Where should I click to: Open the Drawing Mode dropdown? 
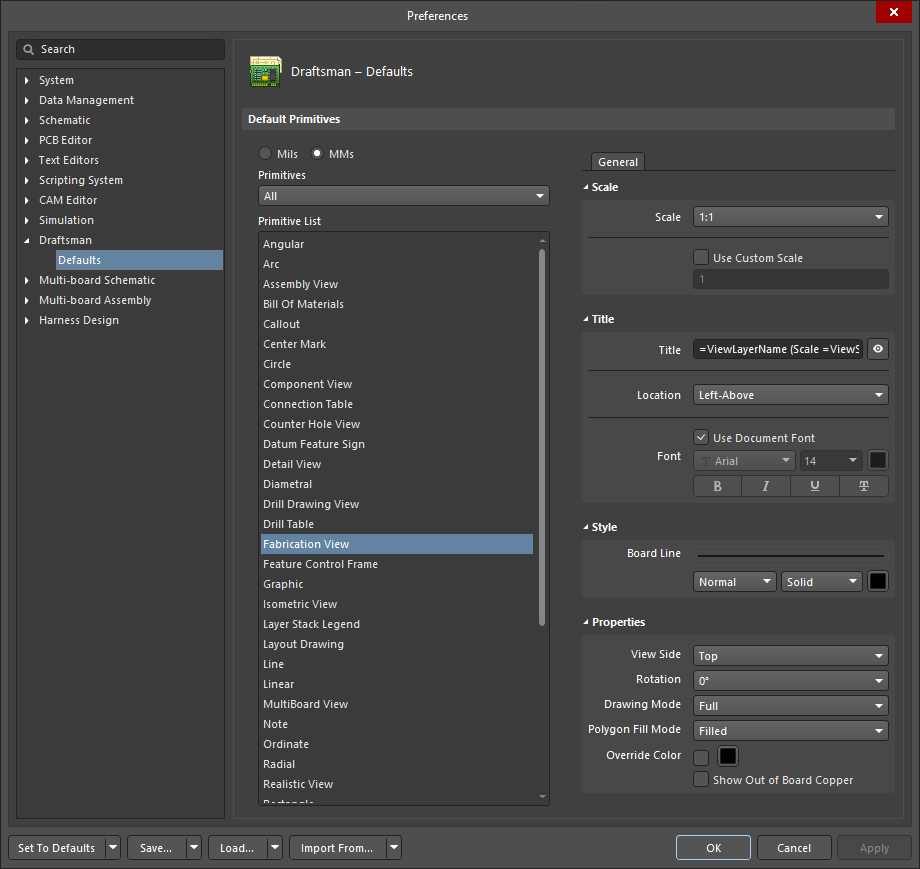tap(790, 706)
